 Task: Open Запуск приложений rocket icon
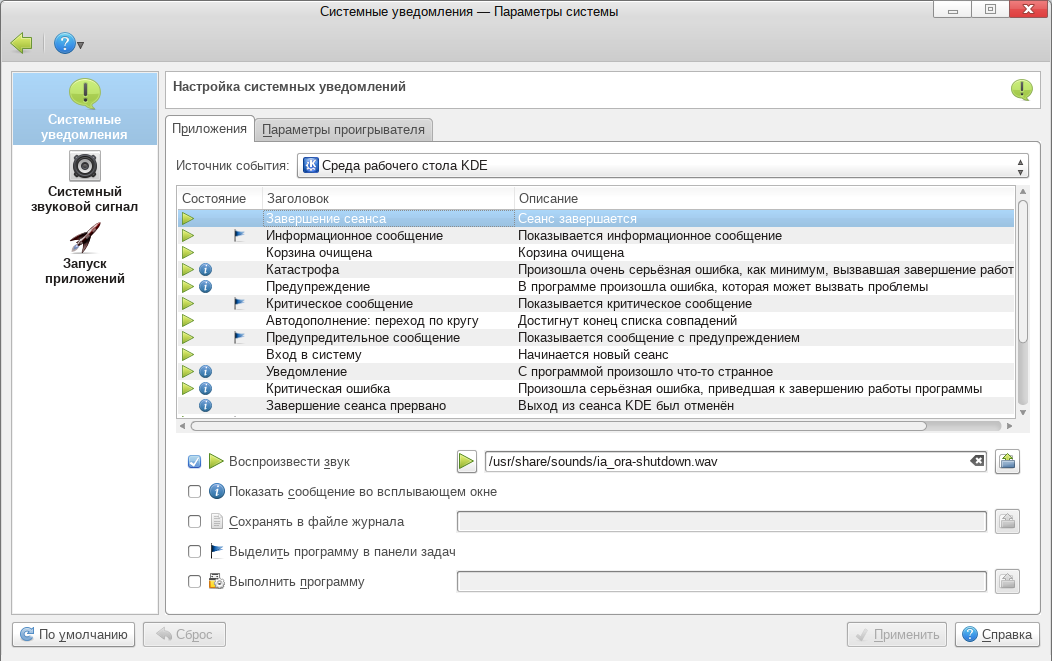85,254
